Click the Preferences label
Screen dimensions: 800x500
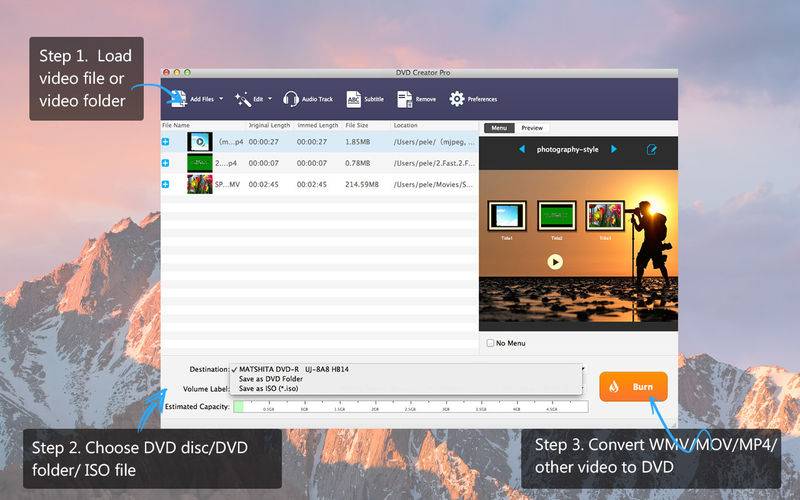point(482,99)
